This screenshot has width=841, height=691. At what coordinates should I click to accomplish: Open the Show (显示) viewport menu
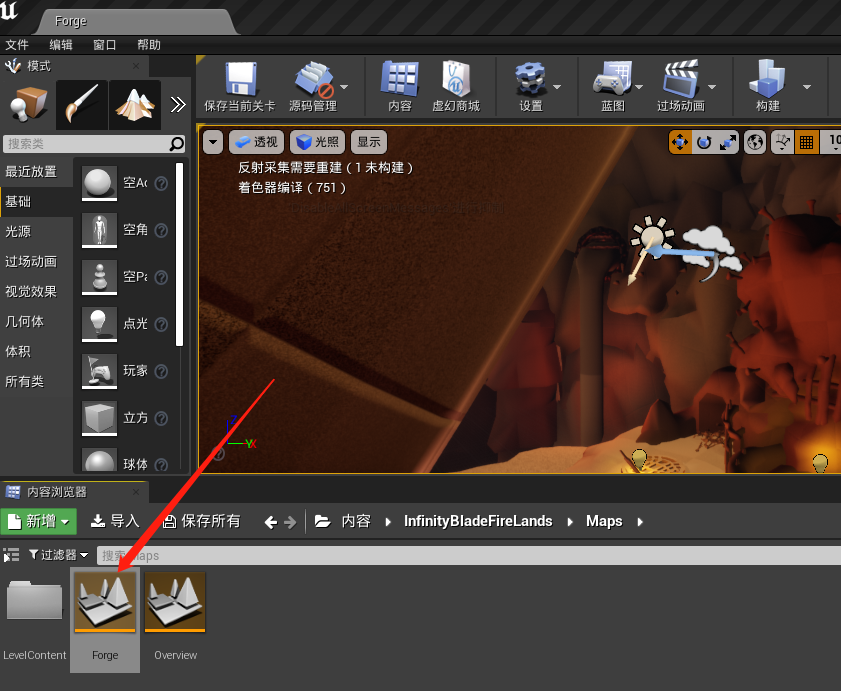369,142
